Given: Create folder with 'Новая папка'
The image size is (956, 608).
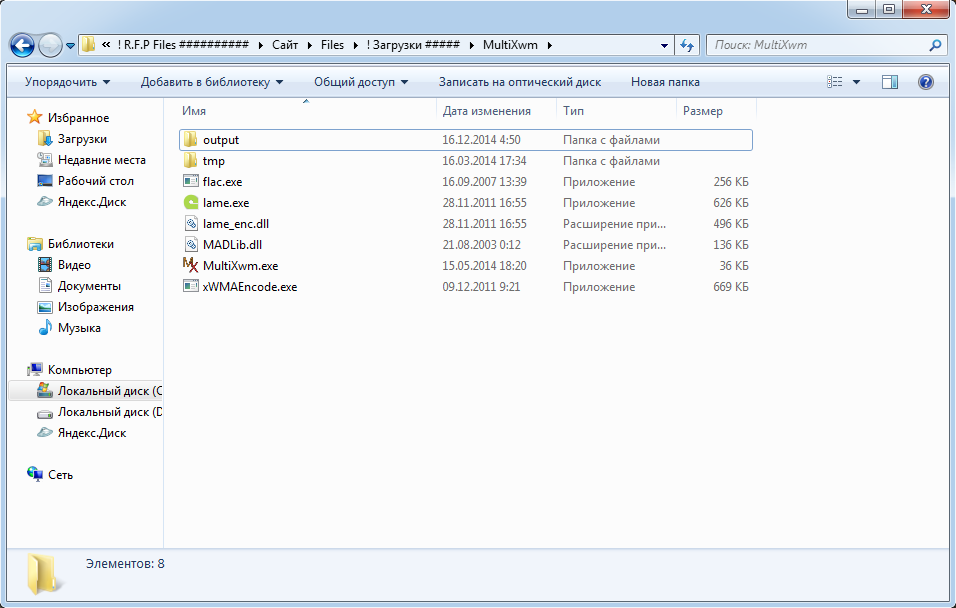Looking at the screenshot, I should point(665,82).
